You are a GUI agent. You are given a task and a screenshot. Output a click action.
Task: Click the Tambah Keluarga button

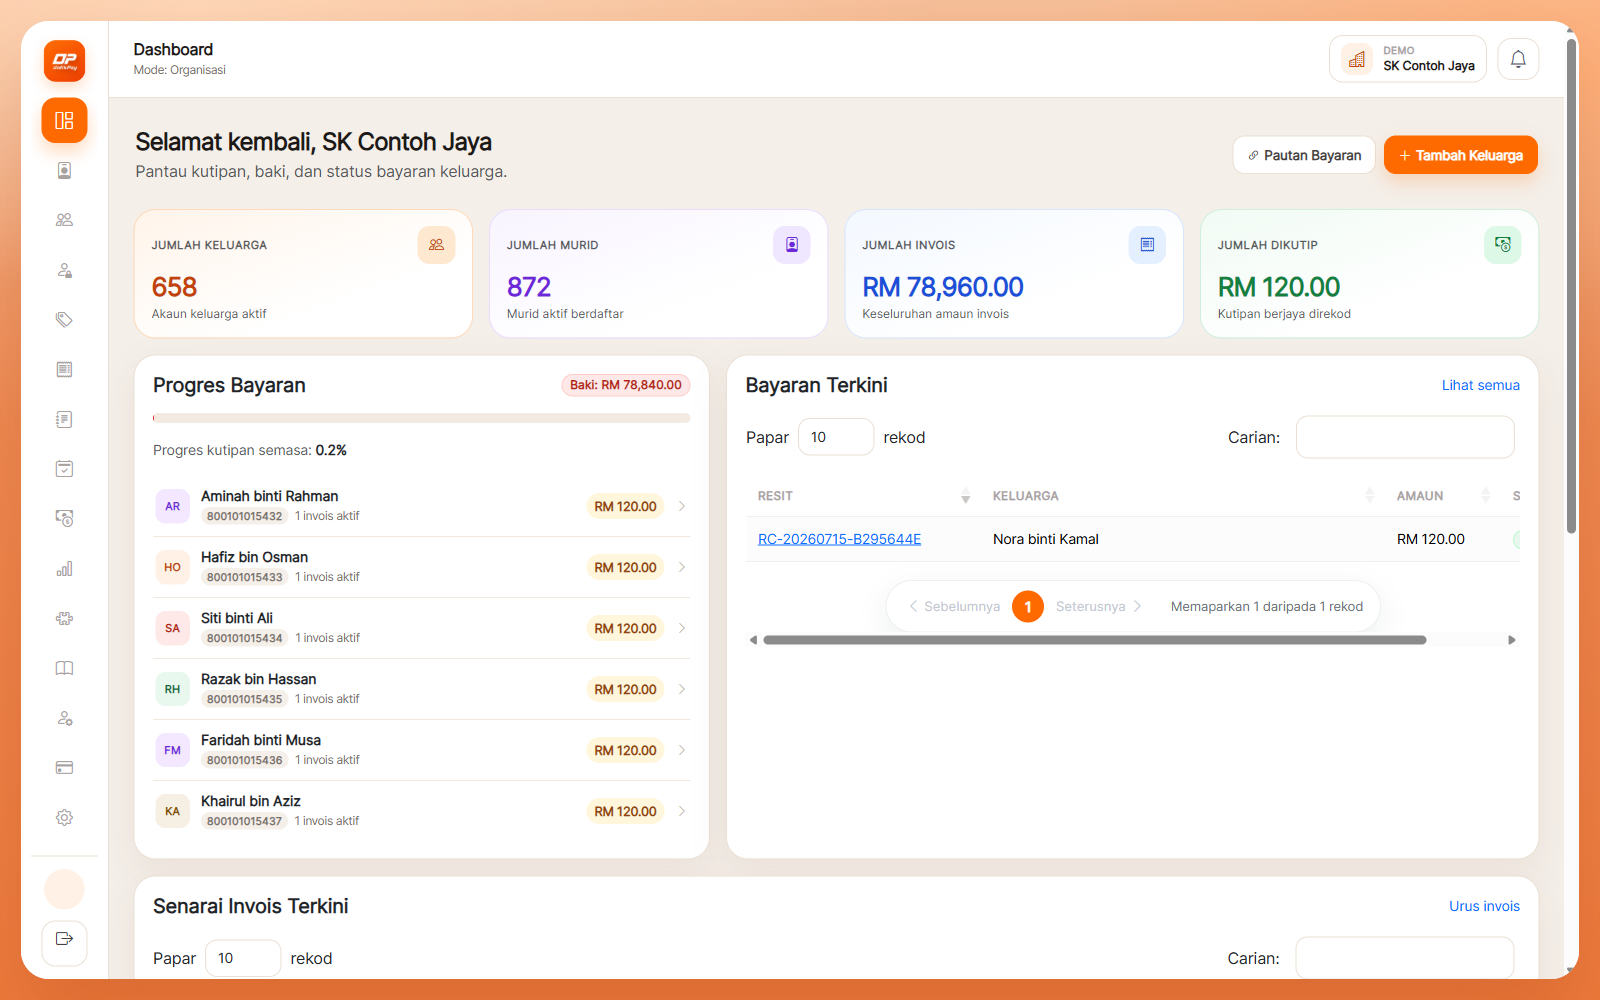[1461, 155]
